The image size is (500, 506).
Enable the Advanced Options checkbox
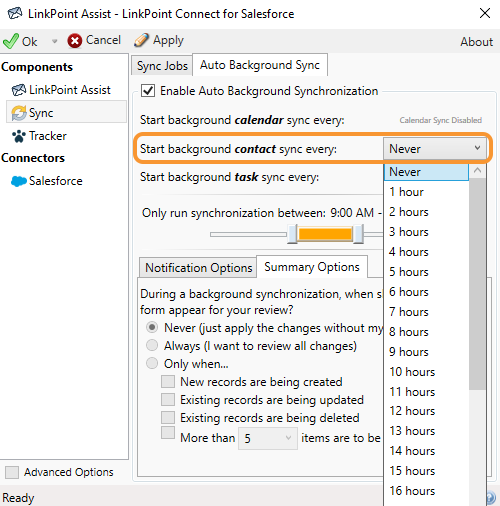pos(12,472)
